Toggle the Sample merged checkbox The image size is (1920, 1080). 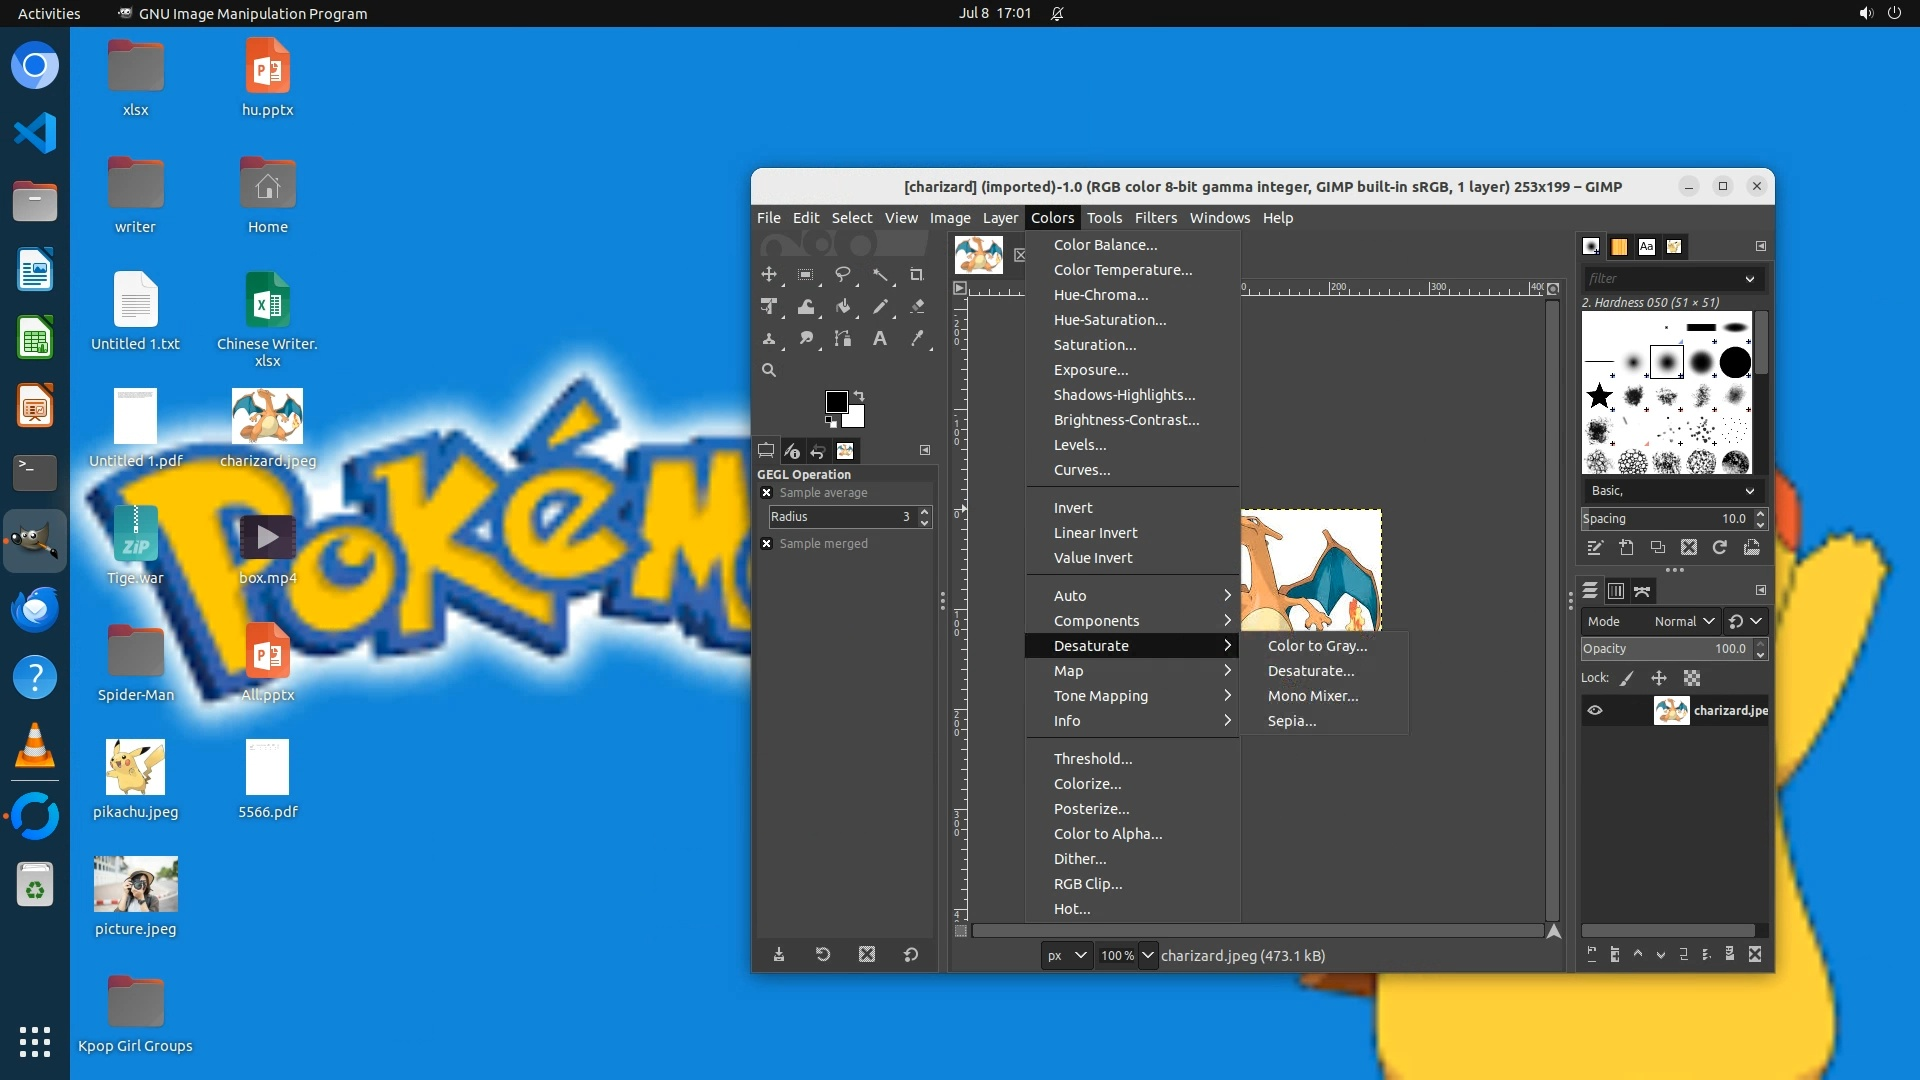click(767, 544)
